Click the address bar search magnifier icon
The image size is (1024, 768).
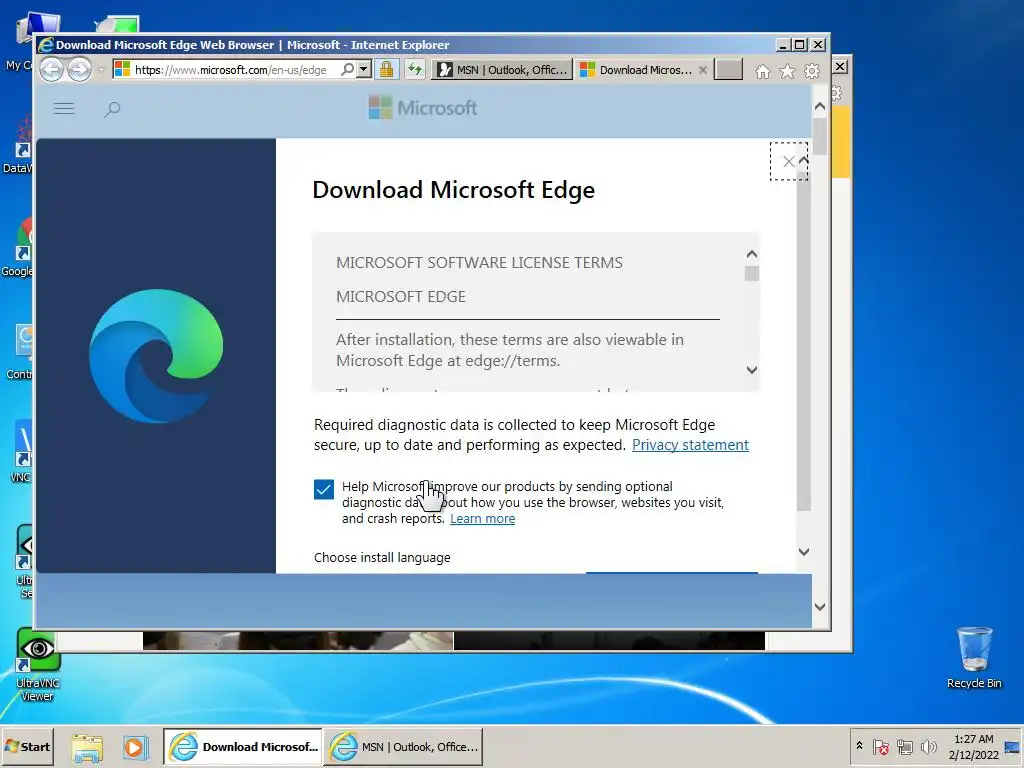348,69
